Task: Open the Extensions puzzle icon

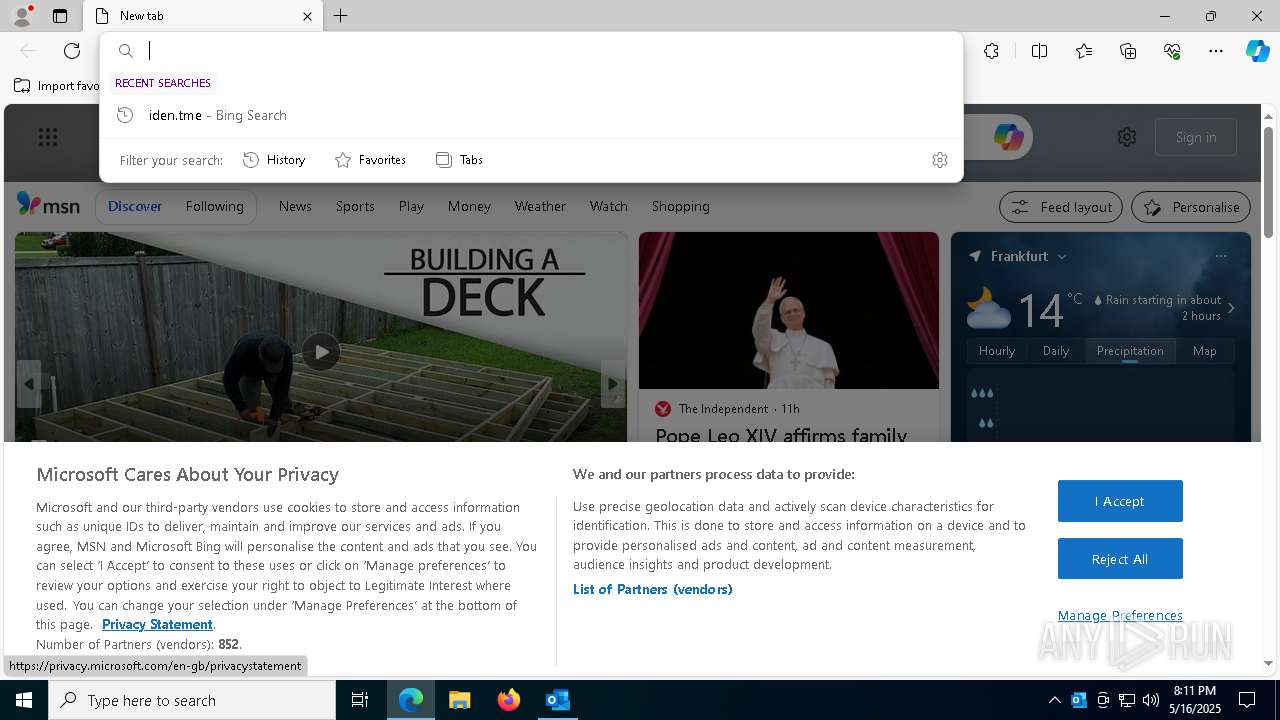Action: tap(991, 51)
